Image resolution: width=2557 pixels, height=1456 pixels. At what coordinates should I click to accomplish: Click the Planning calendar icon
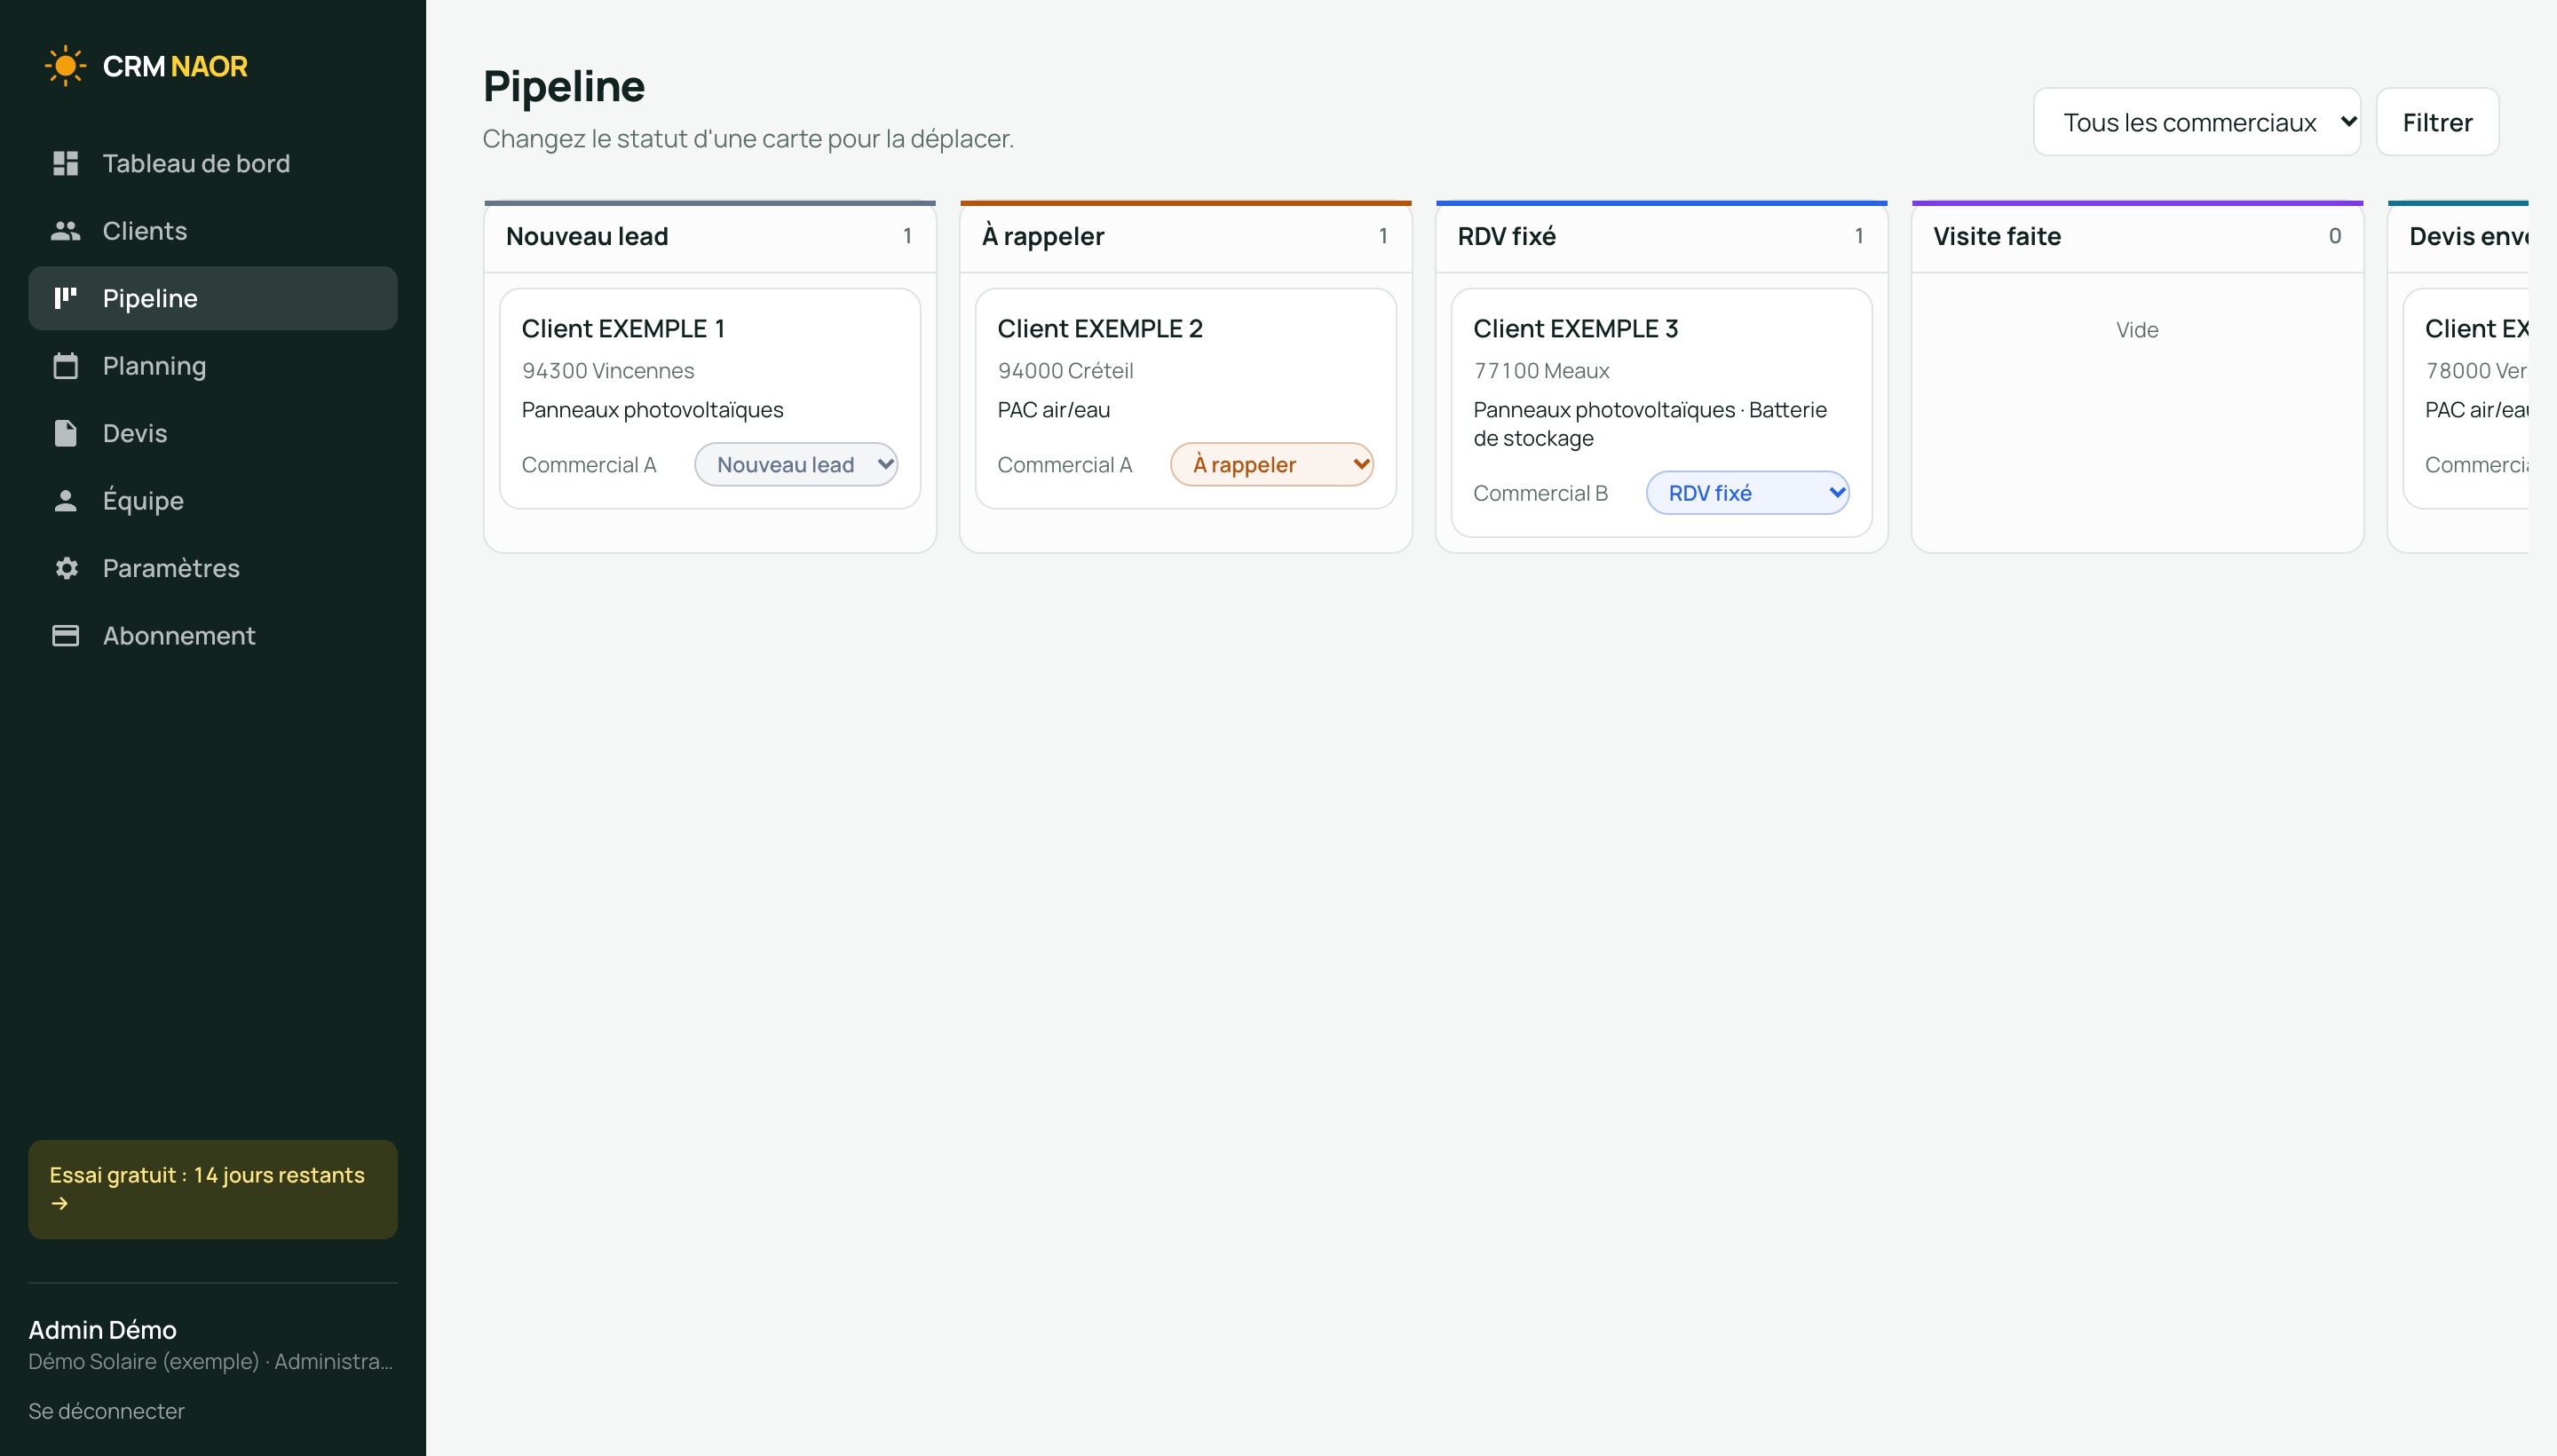click(x=65, y=366)
